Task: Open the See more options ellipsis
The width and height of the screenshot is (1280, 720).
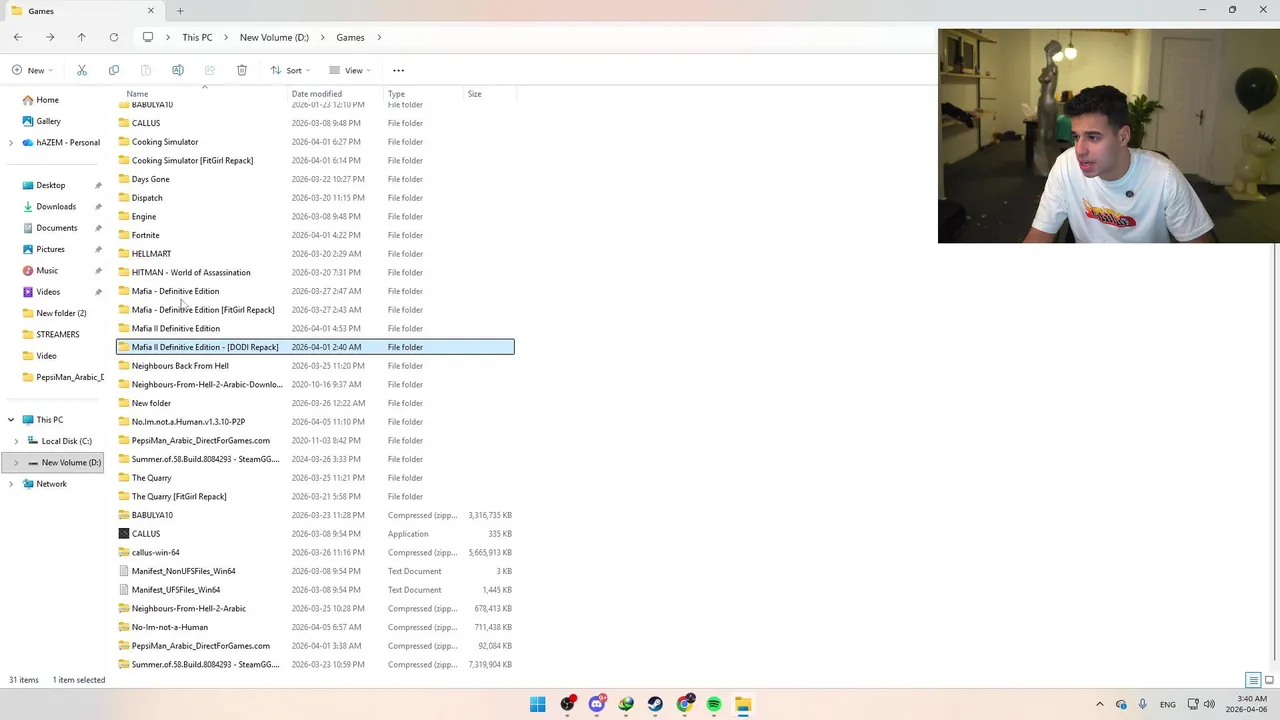Action: coord(398,70)
